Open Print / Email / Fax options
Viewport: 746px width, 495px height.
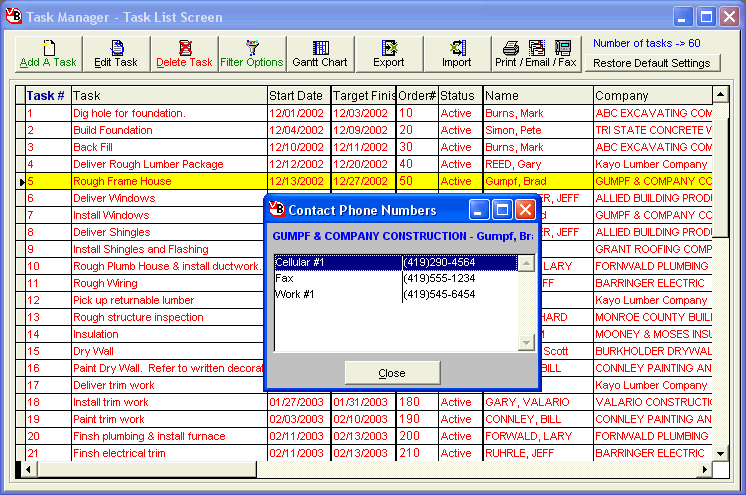tap(538, 54)
